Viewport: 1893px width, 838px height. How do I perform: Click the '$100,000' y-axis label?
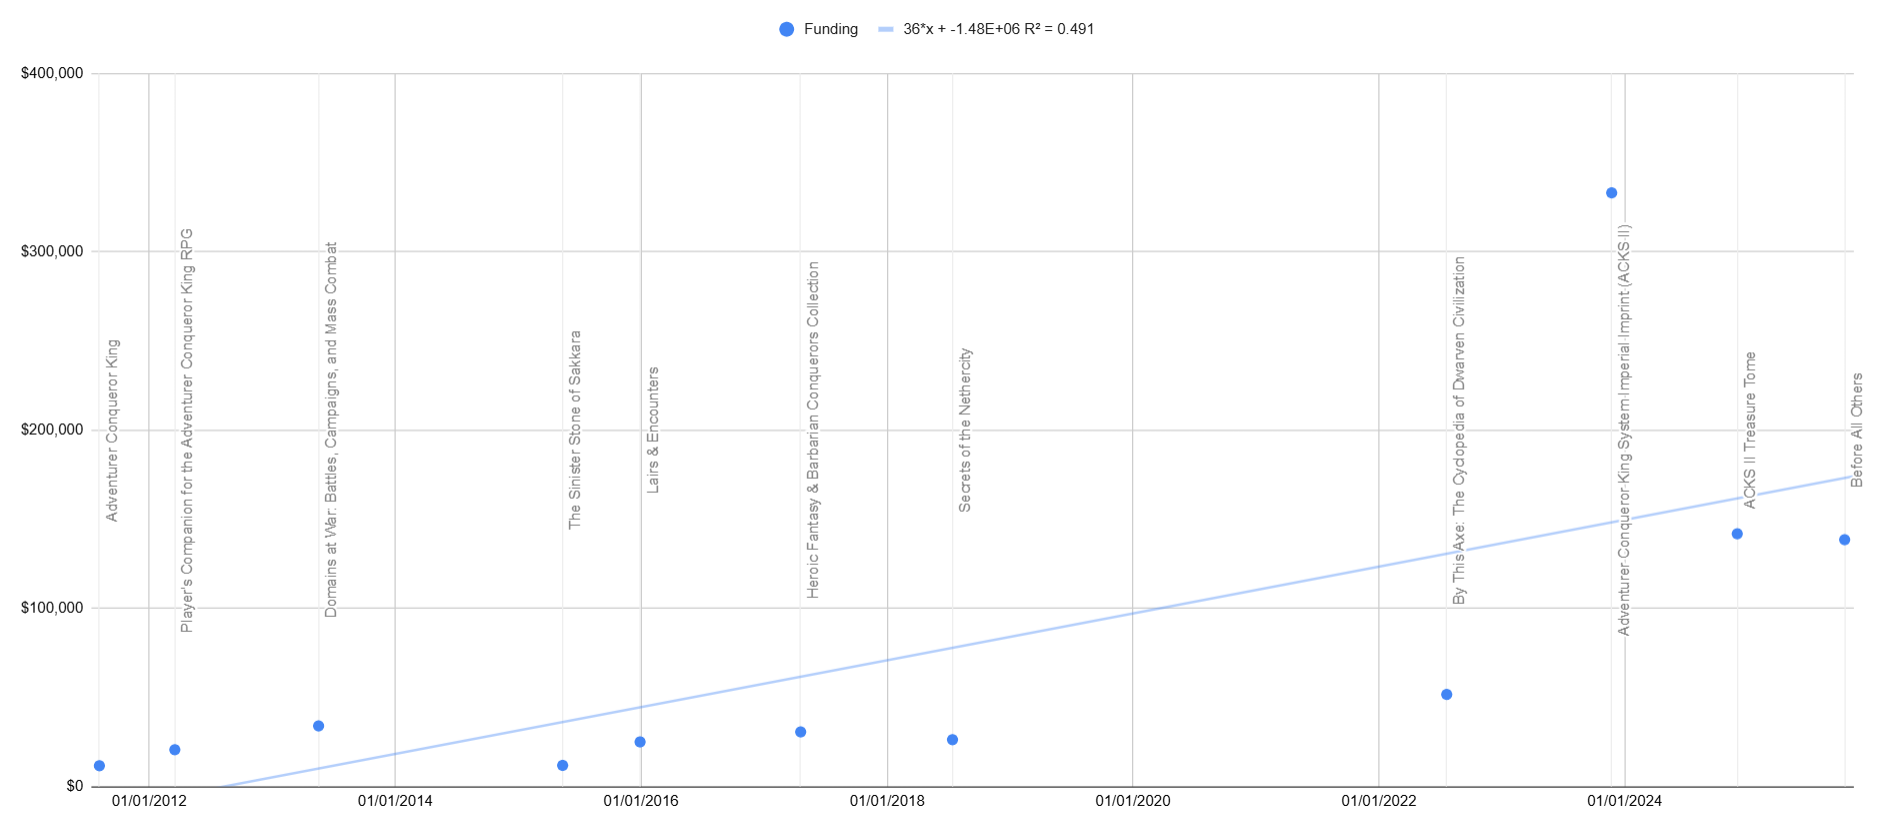[52, 608]
